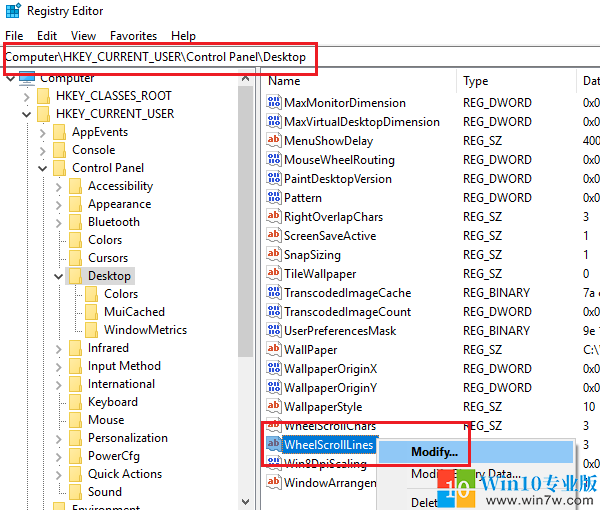600x510 pixels.
Task: Click the SnapSizing string icon
Action: [x=274, y=254]
